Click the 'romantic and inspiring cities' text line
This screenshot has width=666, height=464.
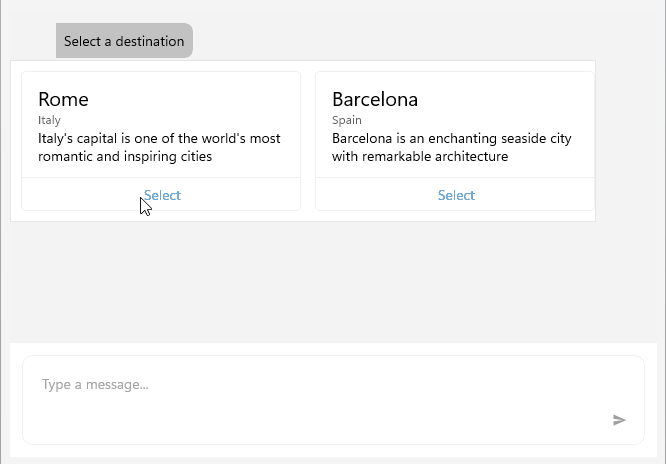click(125, 156)
